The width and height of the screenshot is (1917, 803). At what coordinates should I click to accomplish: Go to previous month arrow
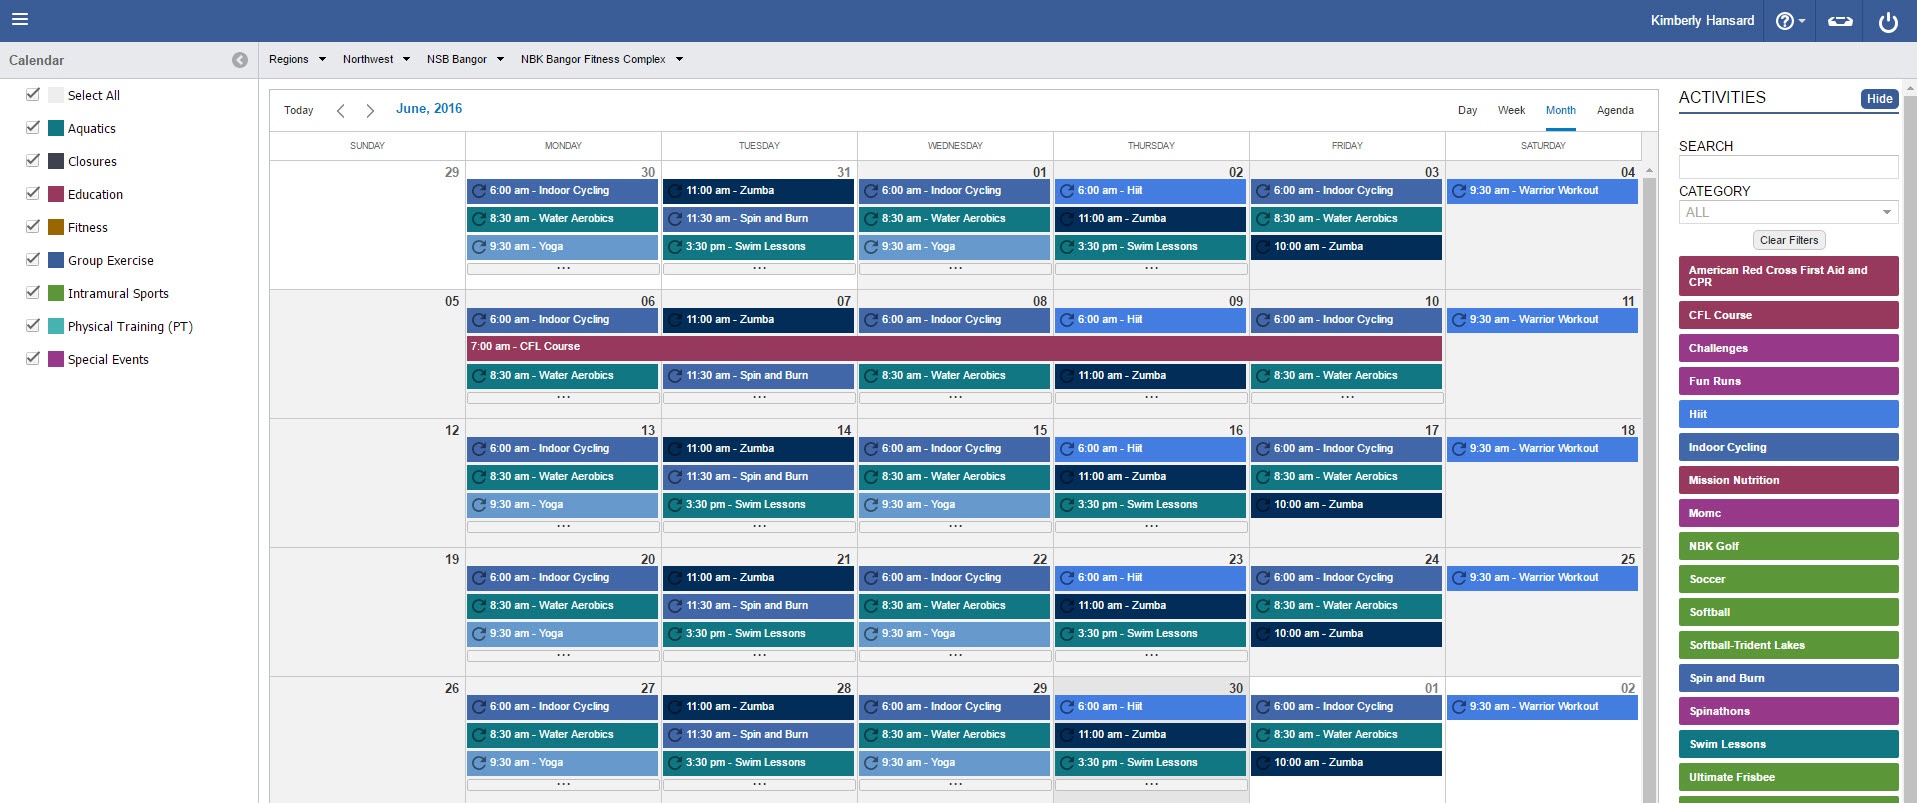point(341,111)
